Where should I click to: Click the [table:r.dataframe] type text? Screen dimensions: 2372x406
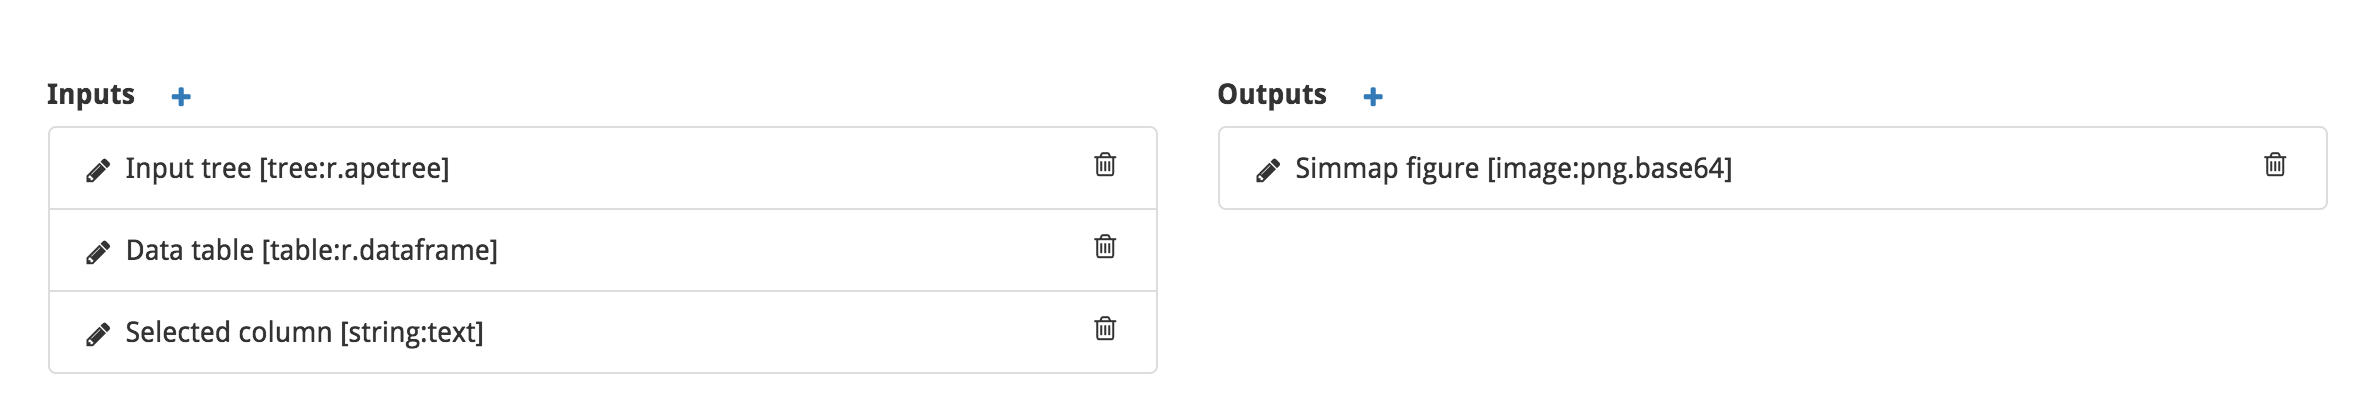click(x=380, y=250)
